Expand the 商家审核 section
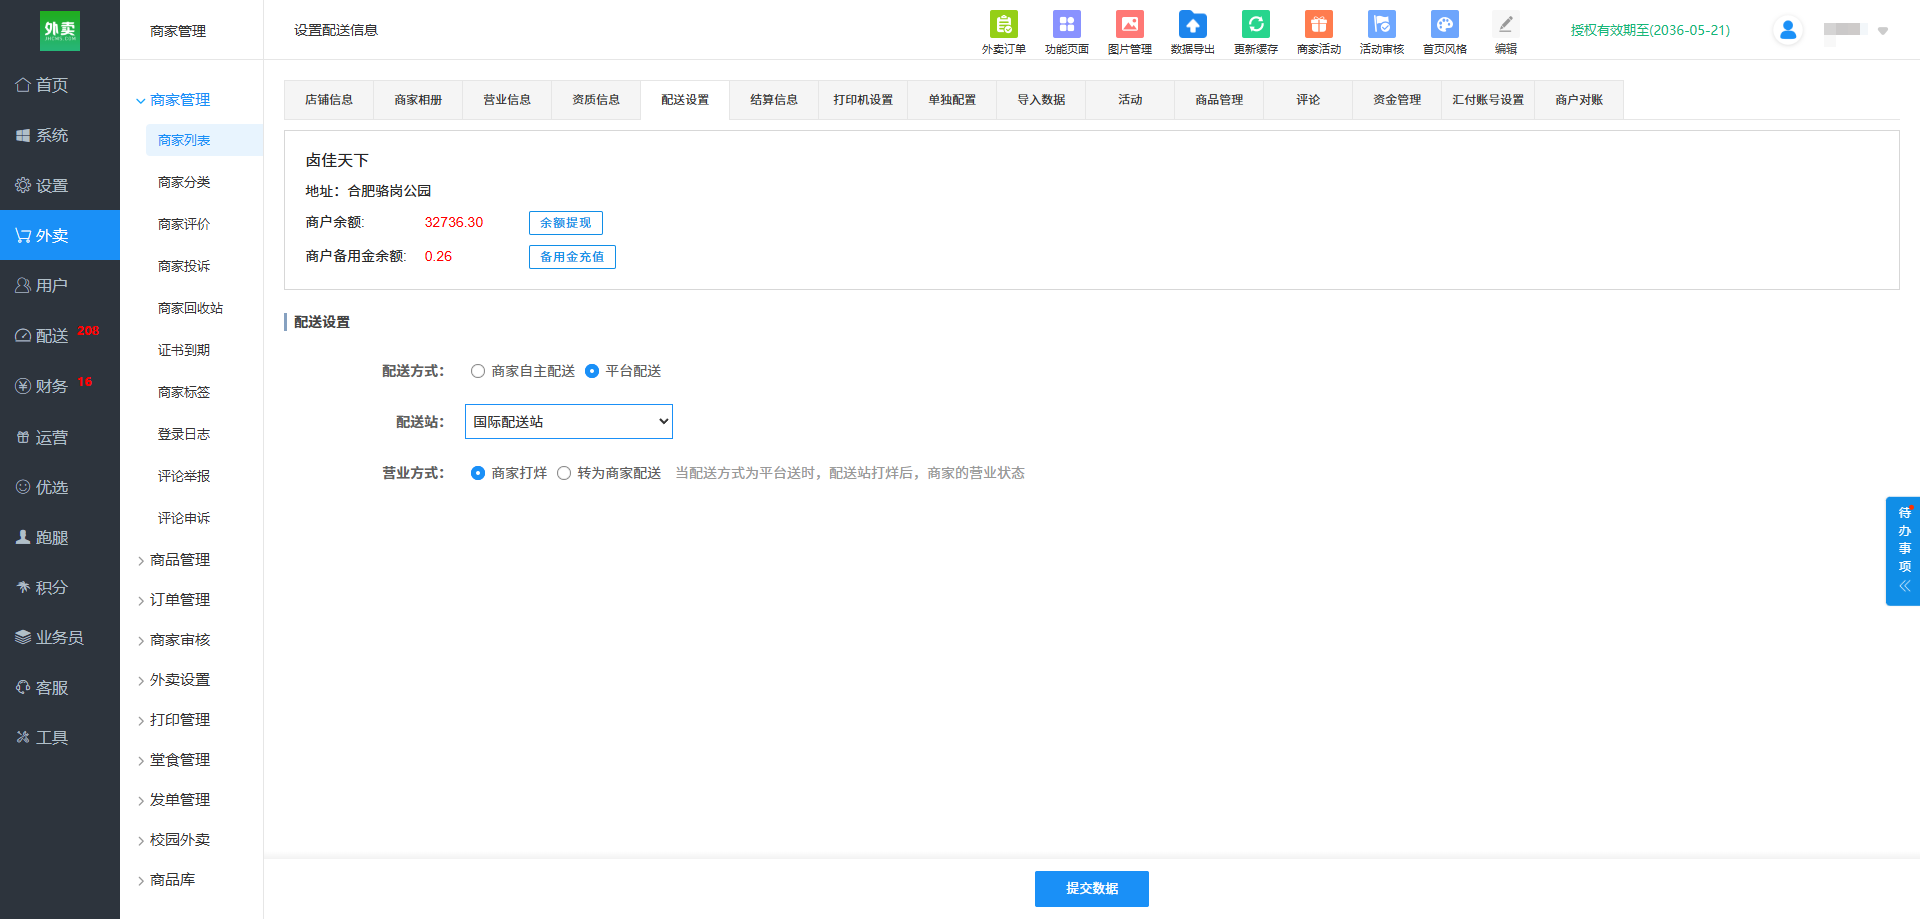The width and height of the screenshot is (1920, 919). tap(173, 640)
